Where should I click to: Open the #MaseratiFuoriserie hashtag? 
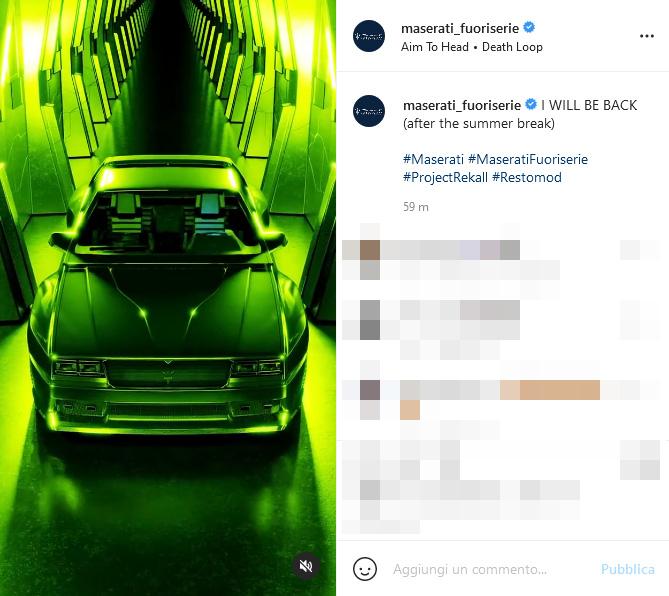tap(528, 160)
